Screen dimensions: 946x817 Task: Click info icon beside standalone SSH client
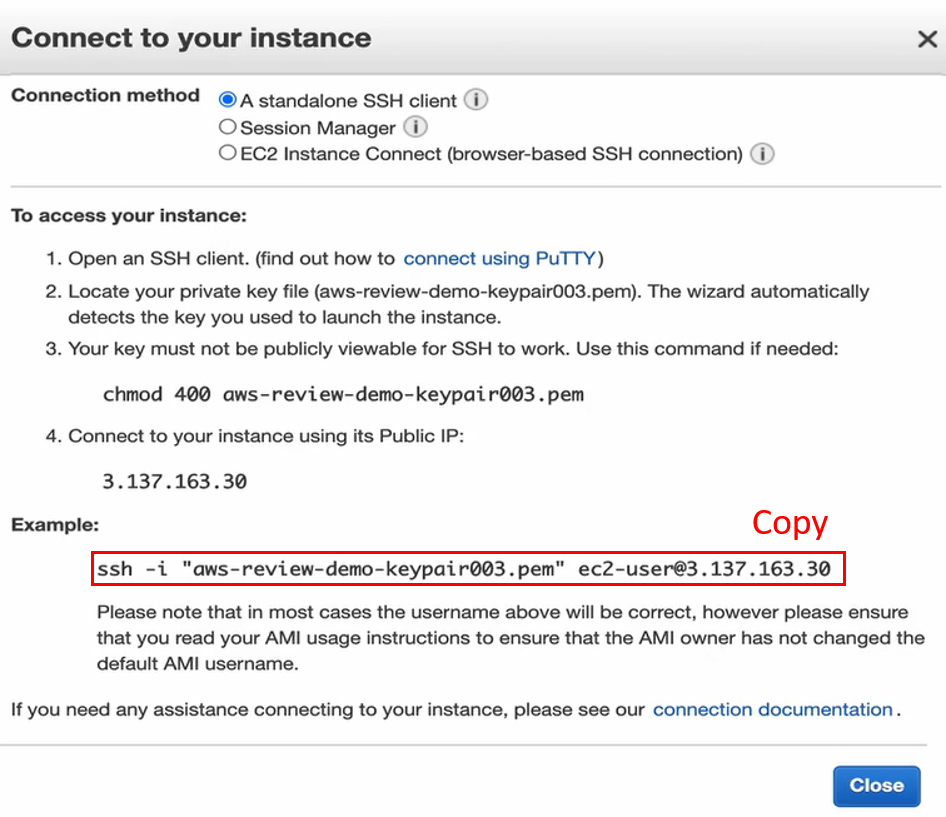coord(477,101)
